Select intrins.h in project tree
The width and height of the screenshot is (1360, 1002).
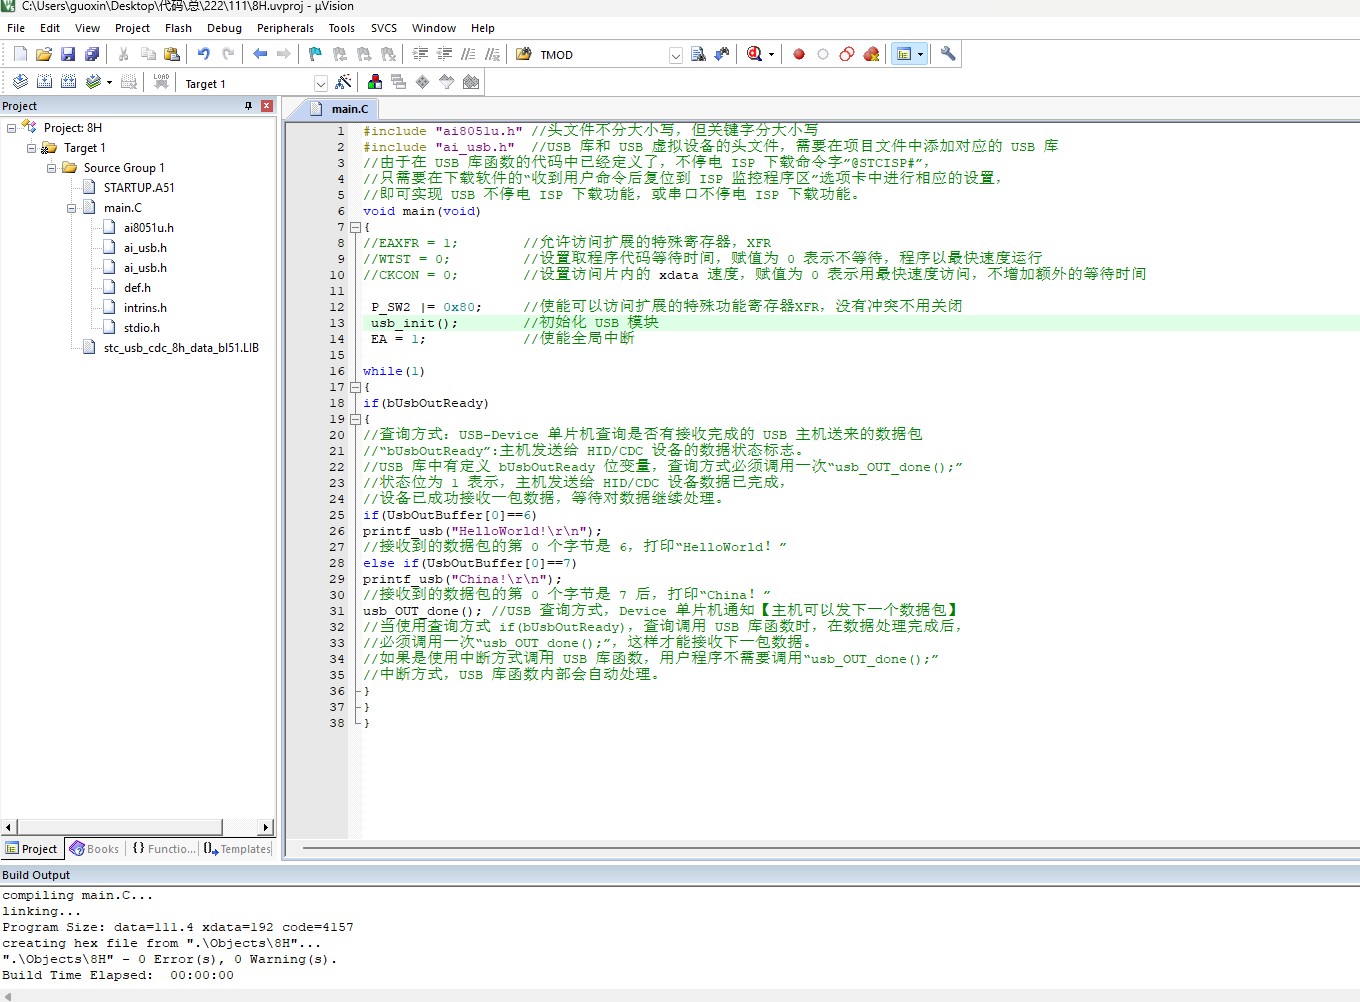(x=145, y=308)
